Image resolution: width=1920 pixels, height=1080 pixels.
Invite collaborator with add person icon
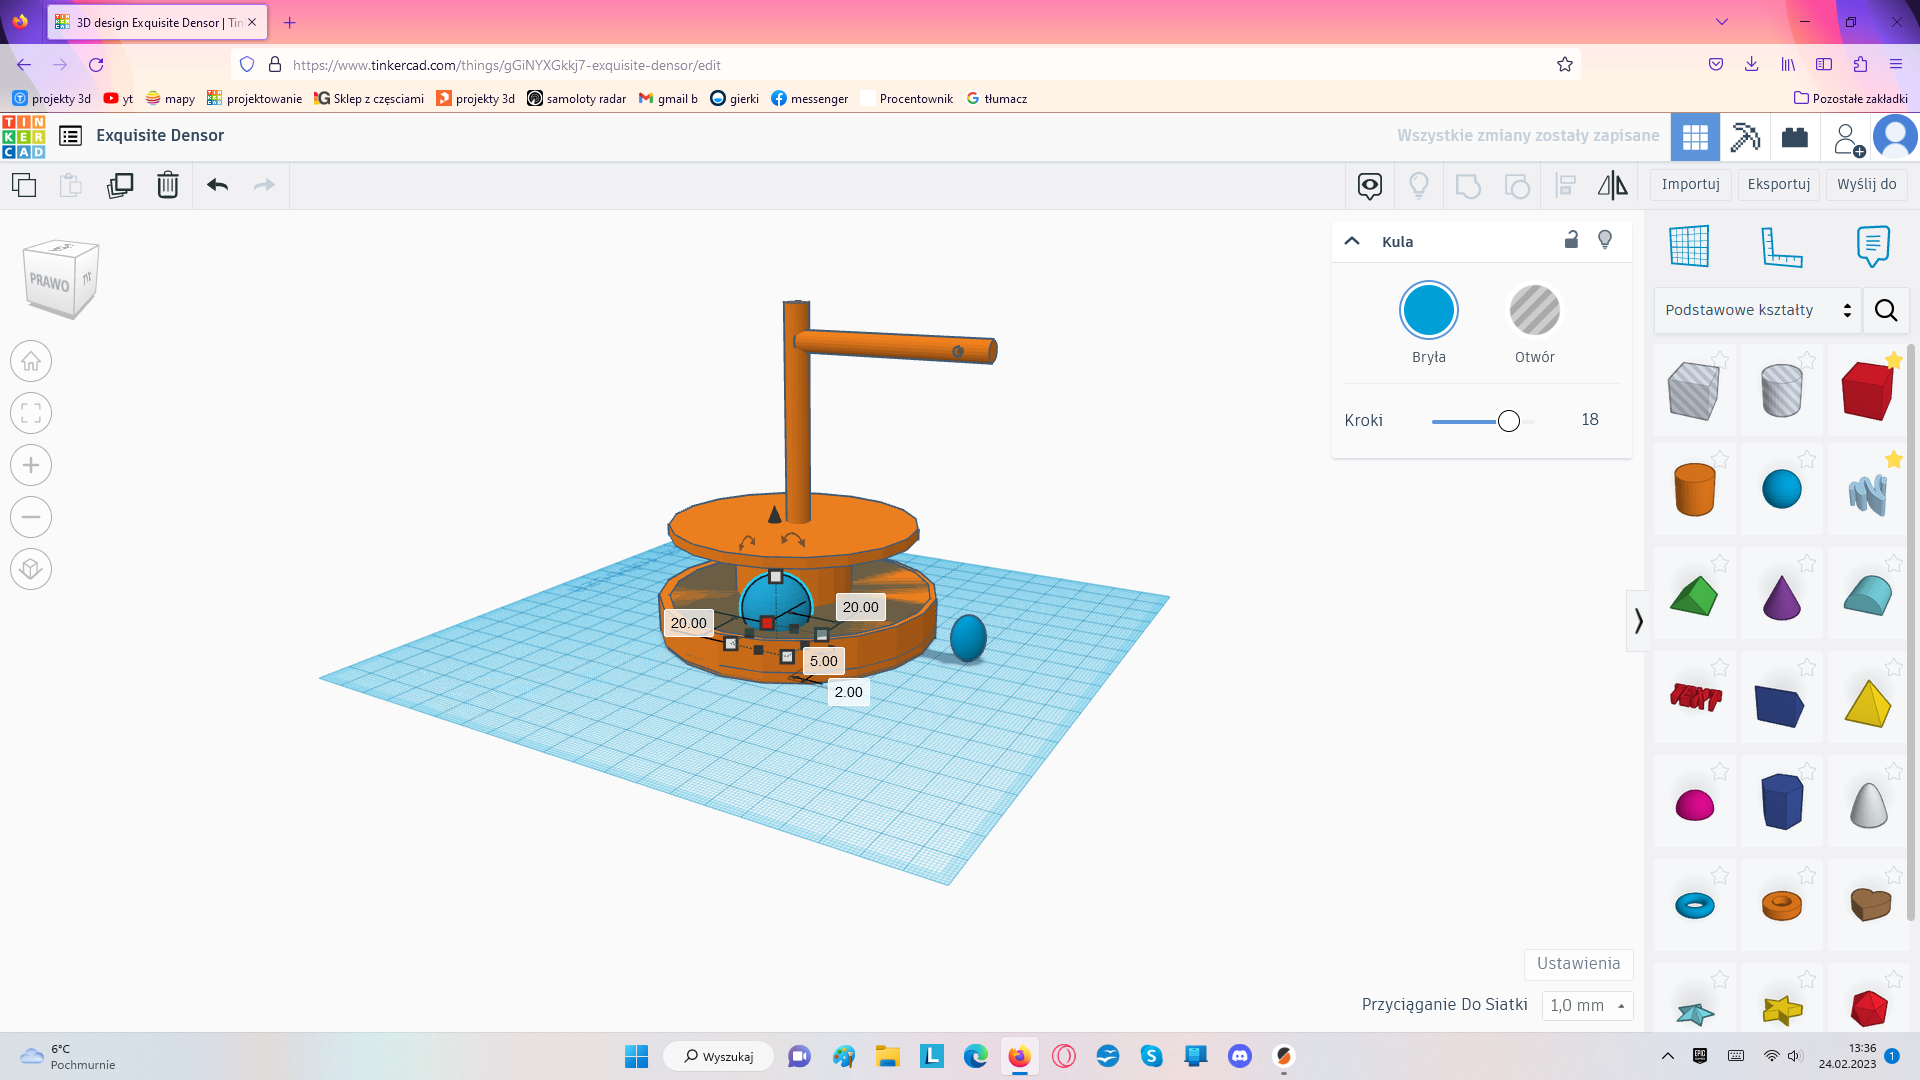[x=1847, y=138]
